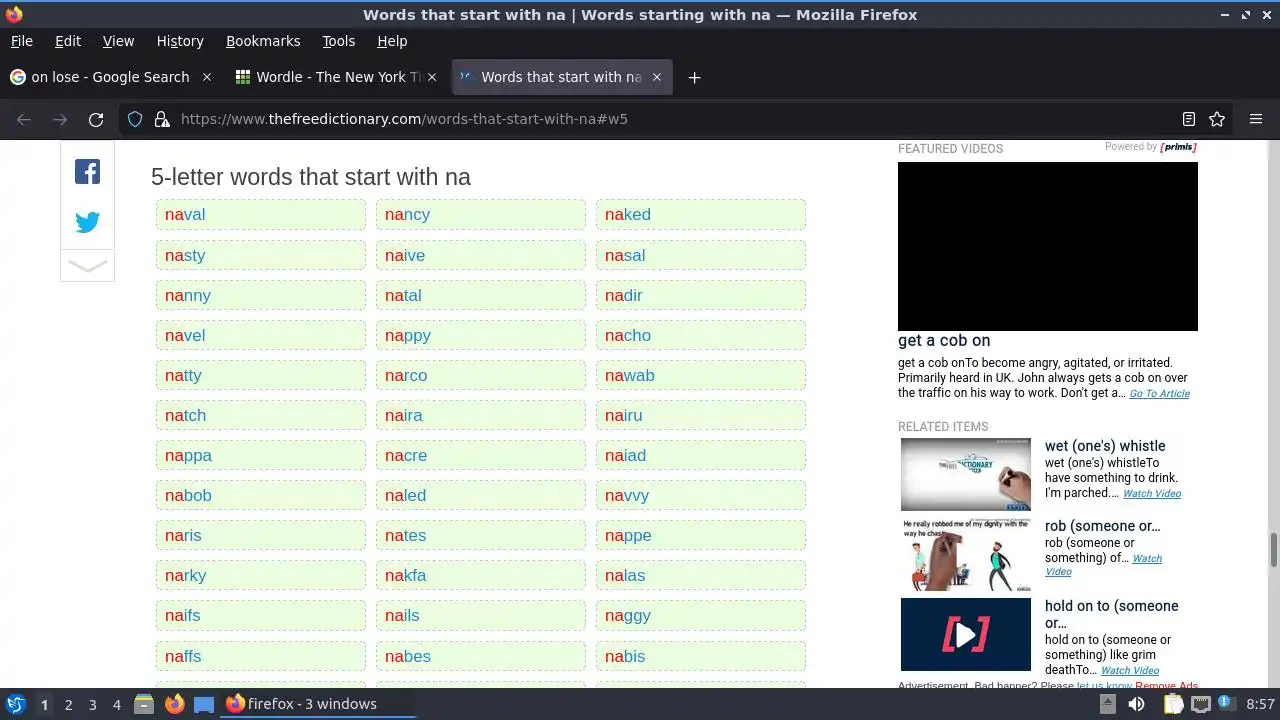This screenshot has height=720, width=1280.
Task: Open the word 'nakfa'
Action: click(405, 575)
